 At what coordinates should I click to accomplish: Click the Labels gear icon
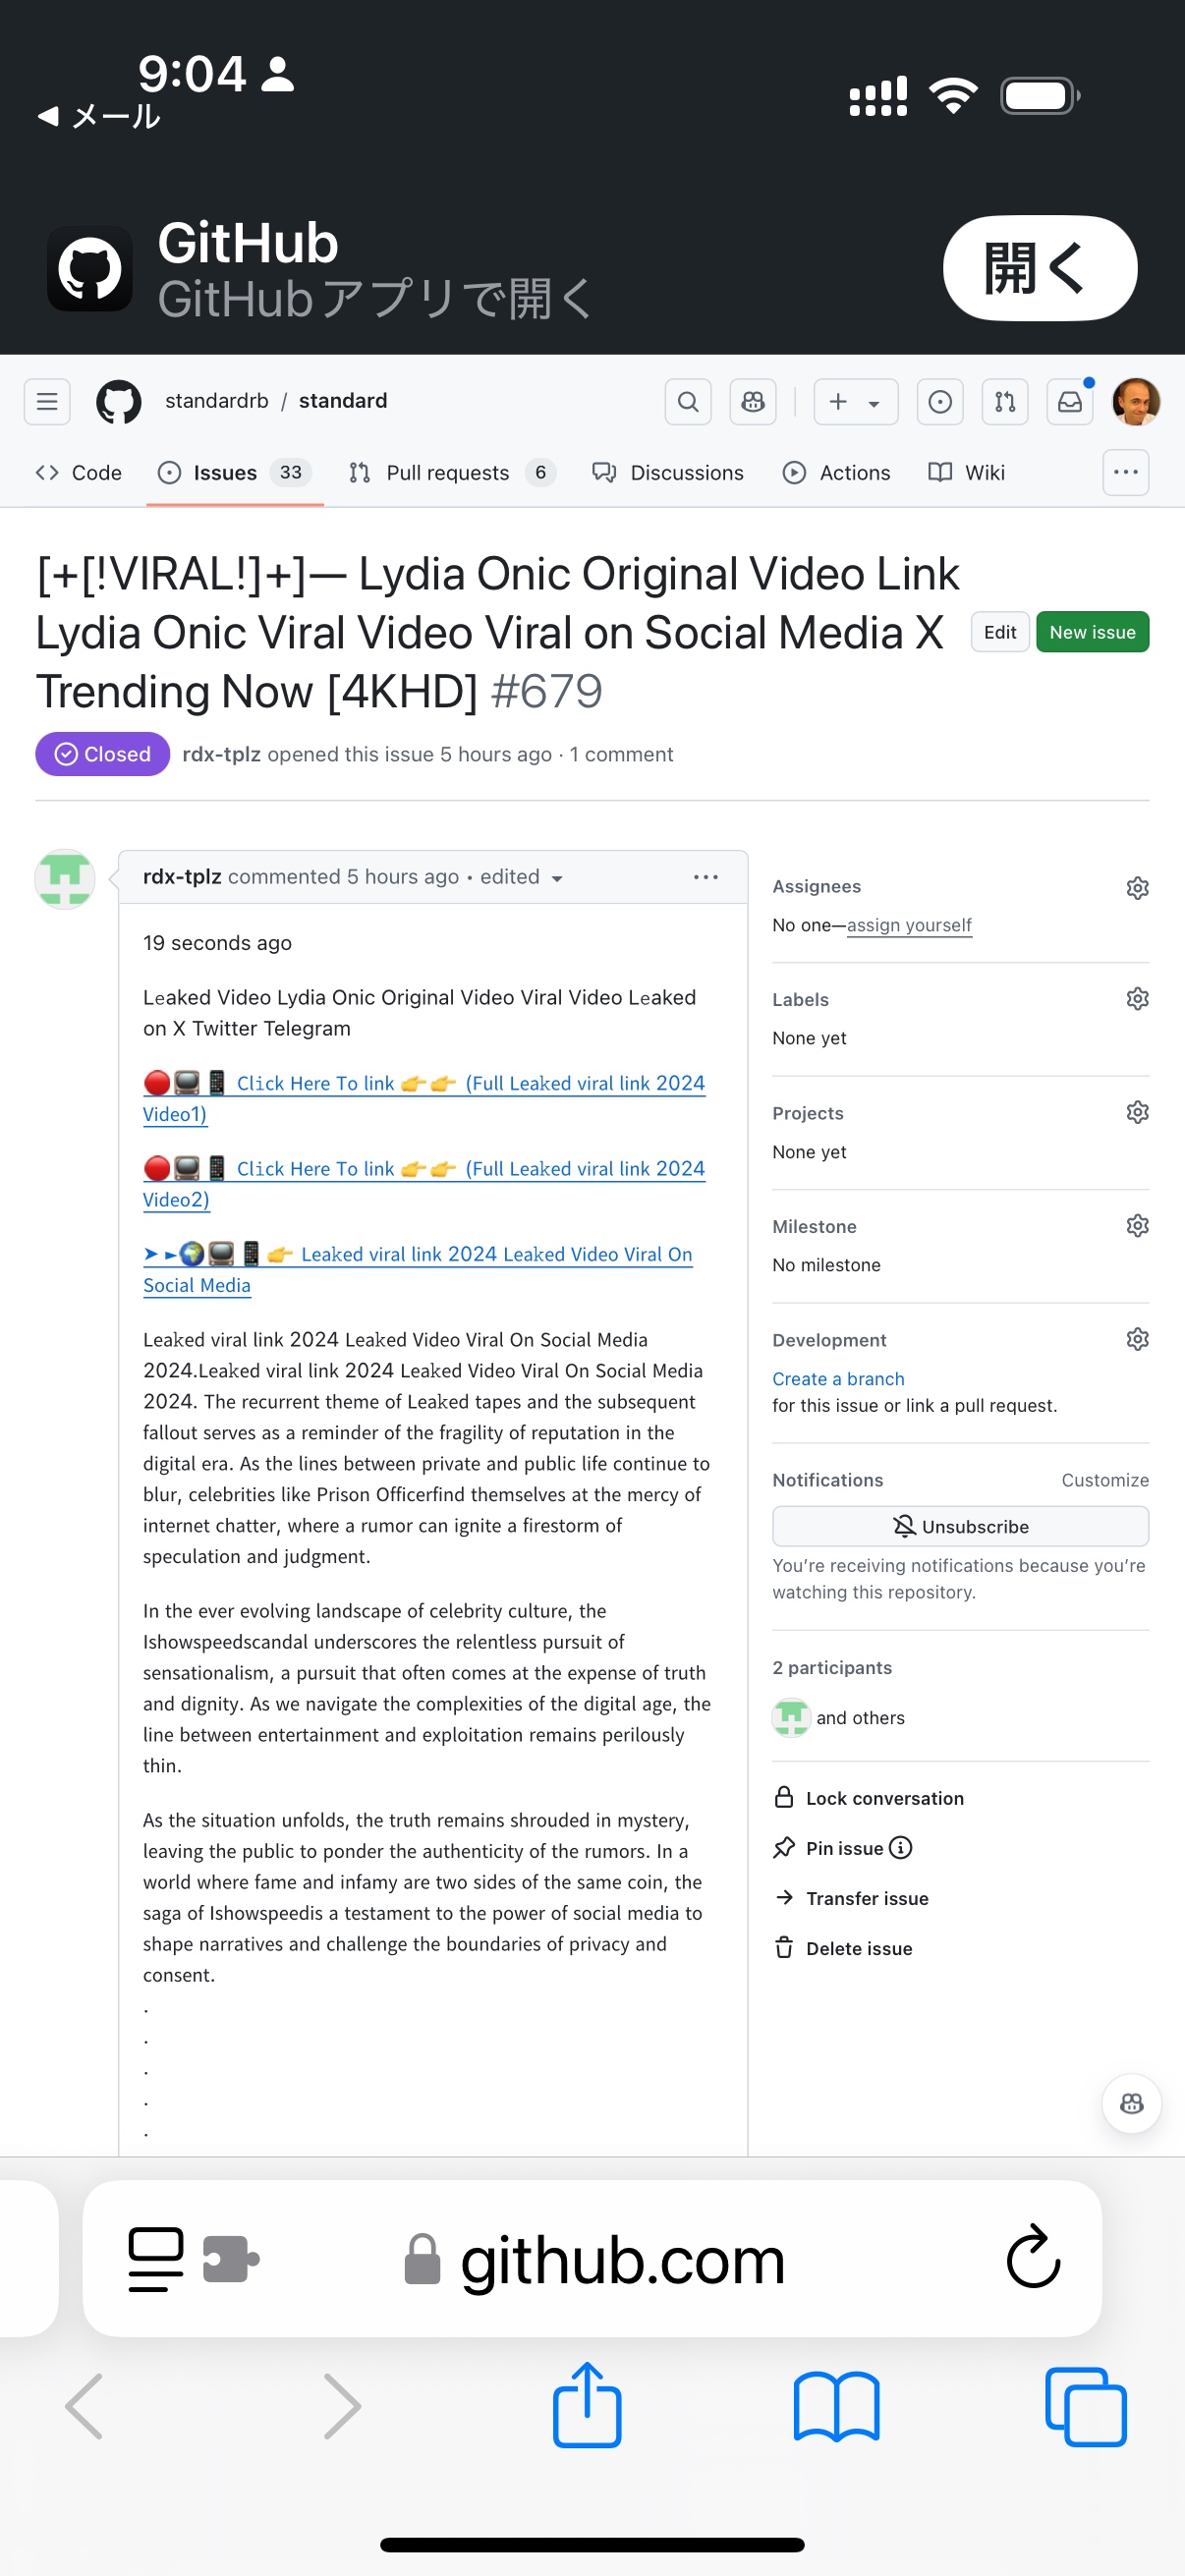click(x=1137, y=999)
